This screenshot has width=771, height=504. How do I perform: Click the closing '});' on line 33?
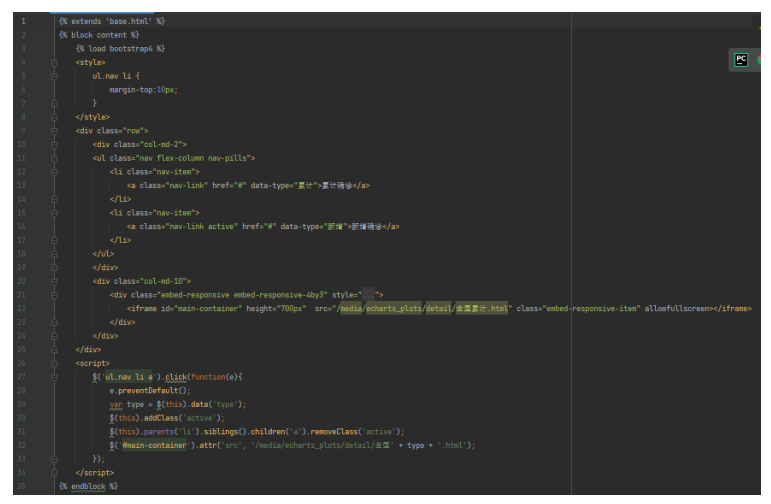click(99, 459)
